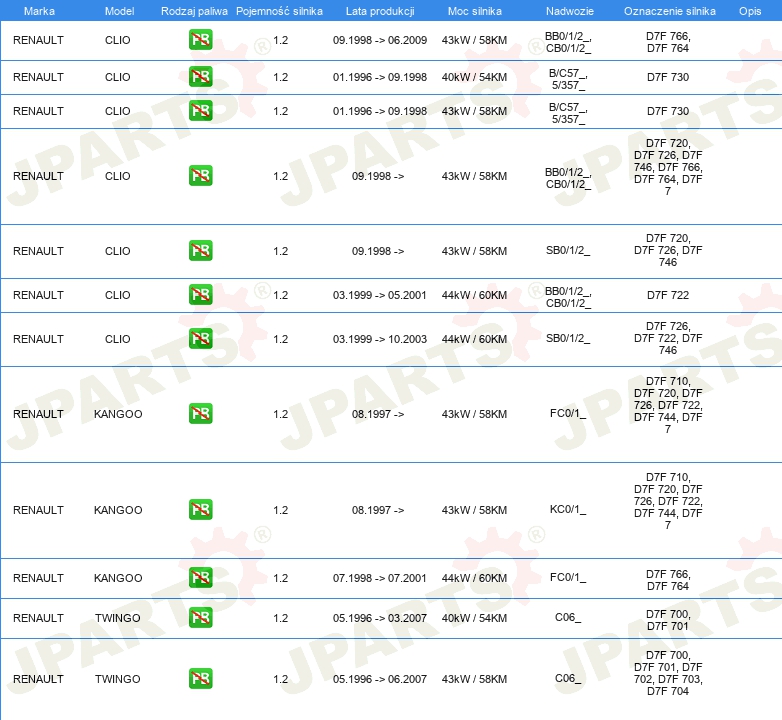Screen dimensions: 782x720
Task: Click the Rodzaj paliwa column header
Action: [x=194, y=10]
